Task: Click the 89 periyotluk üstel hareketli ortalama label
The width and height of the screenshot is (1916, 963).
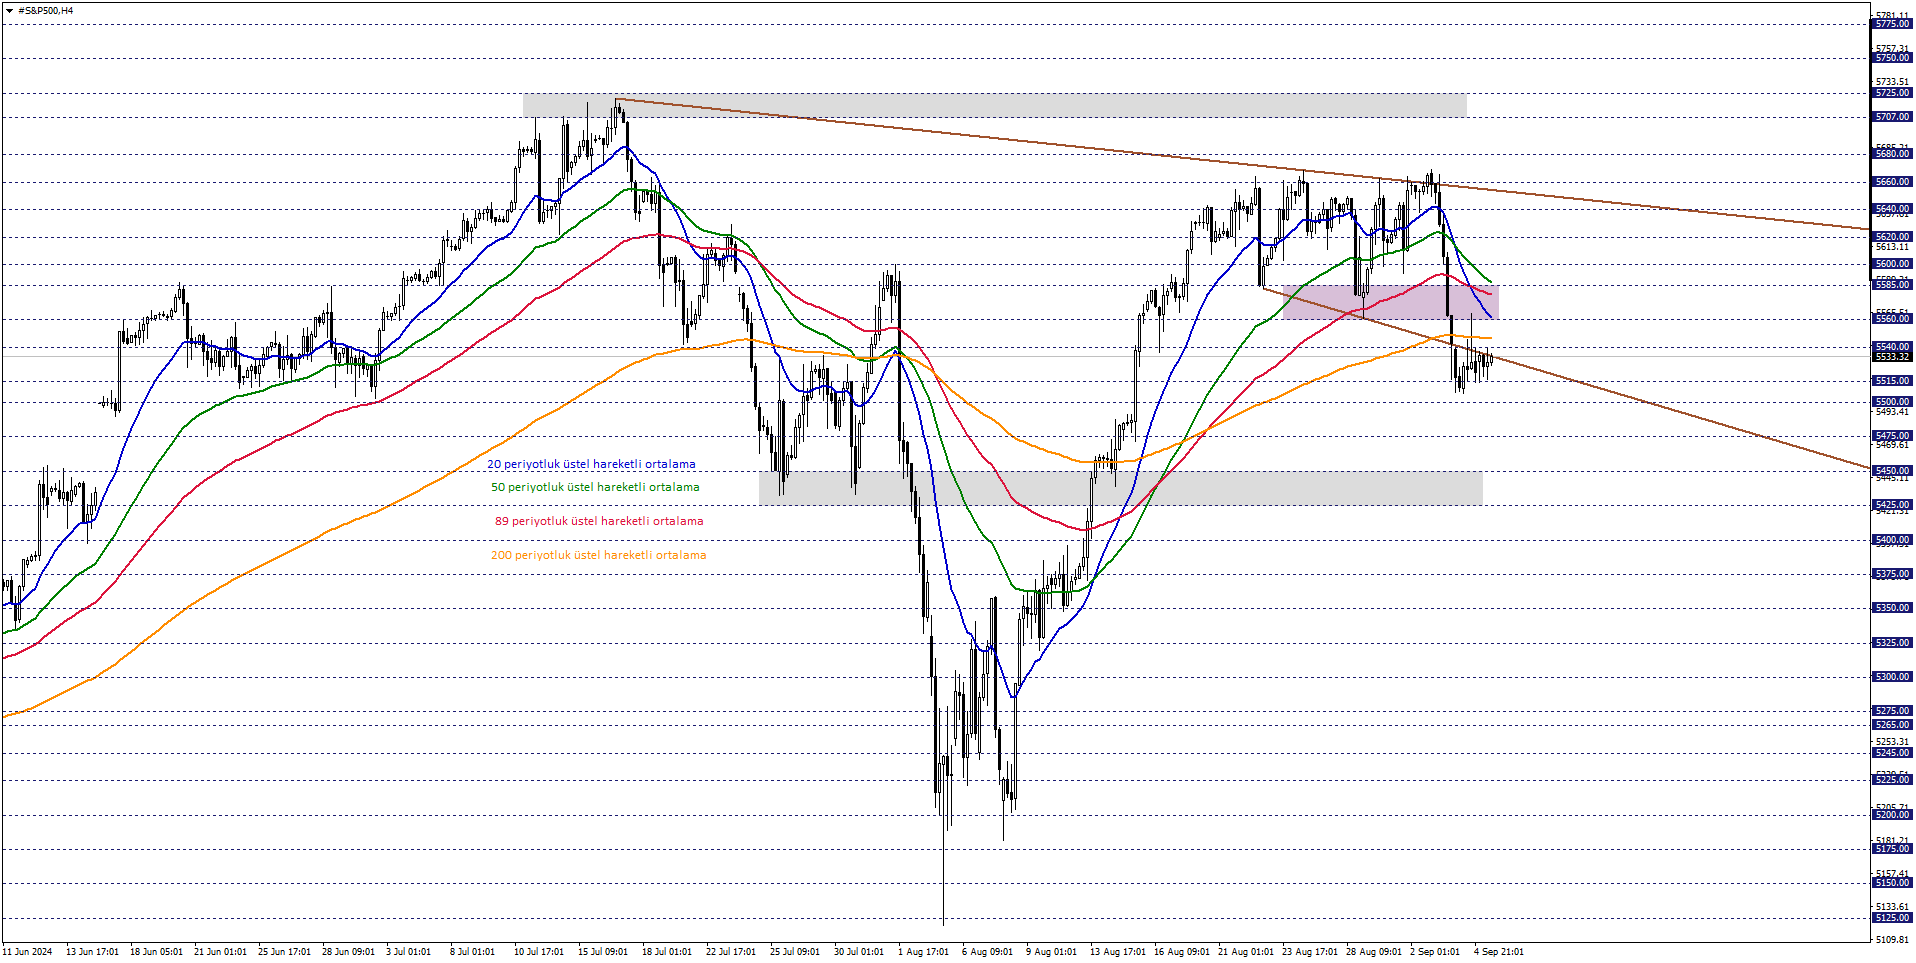Action: [599, 521]
